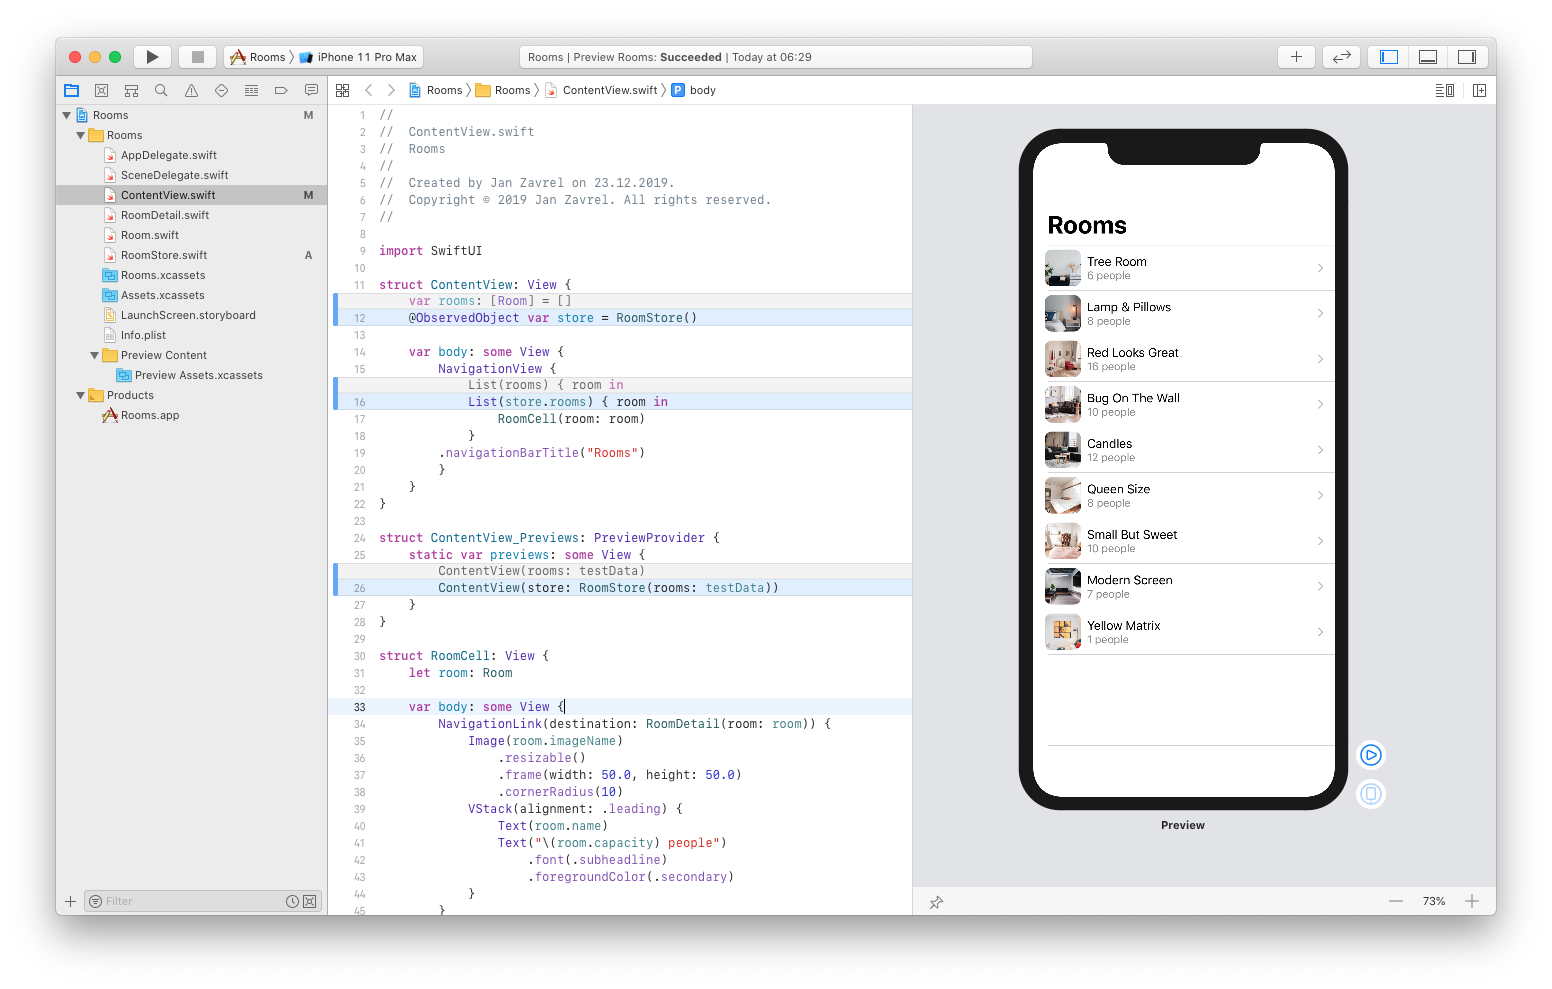1552x989 pixels.
Task: Hide the navigator sidebar
Action: coord(1387,56)
